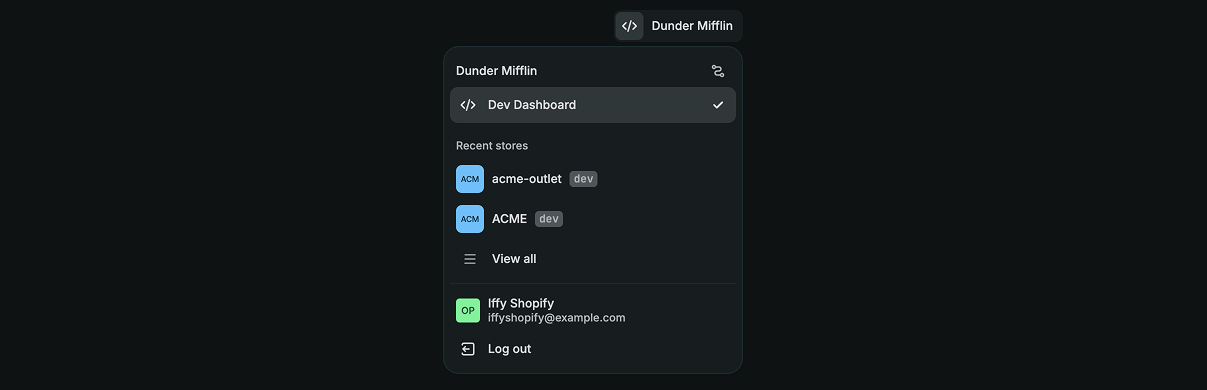Open the ACME store
The image size is (1207, 390).
click(593, 219)
